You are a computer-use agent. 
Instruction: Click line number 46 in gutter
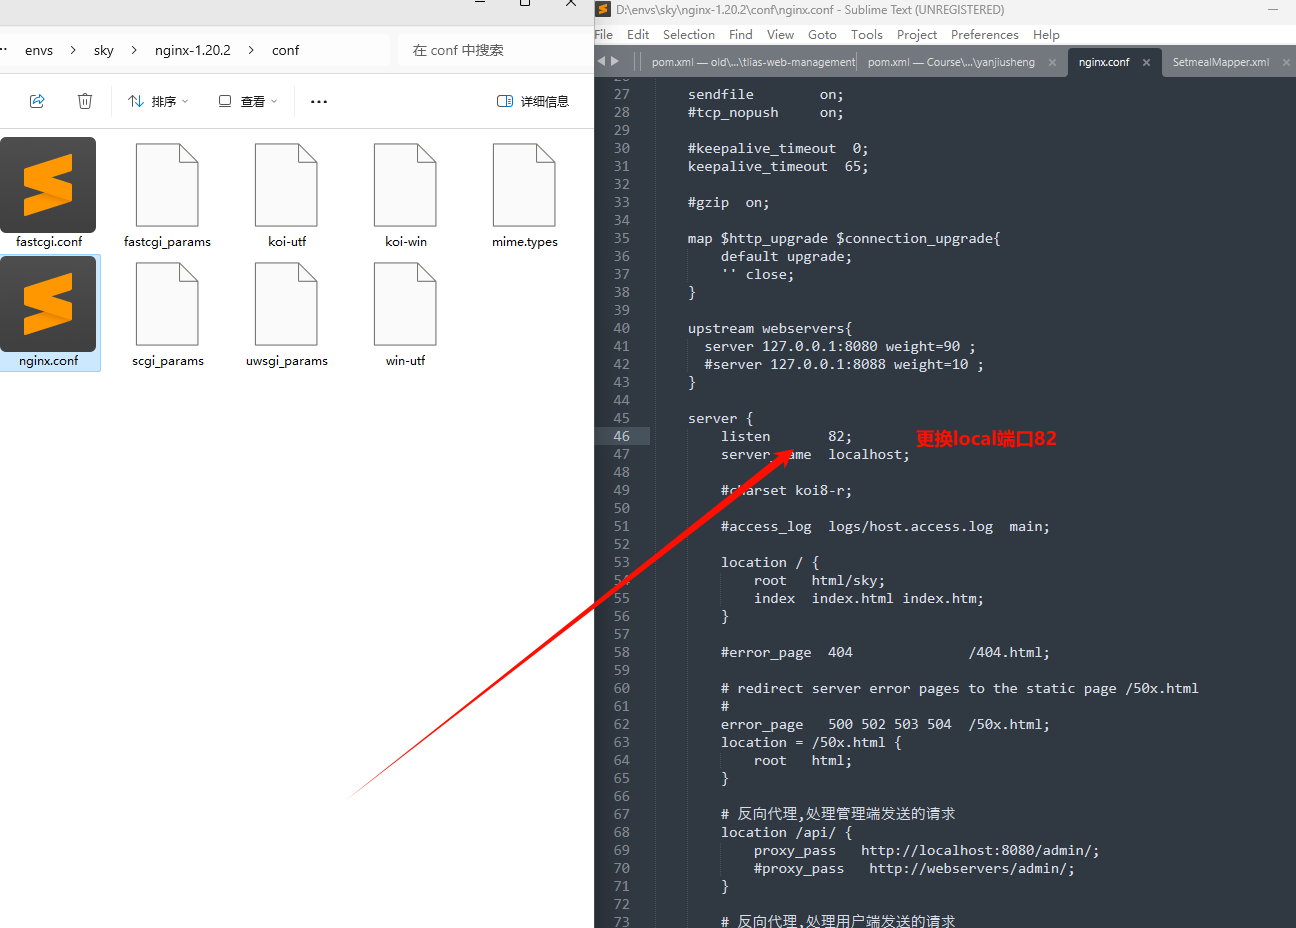point(622,436)
